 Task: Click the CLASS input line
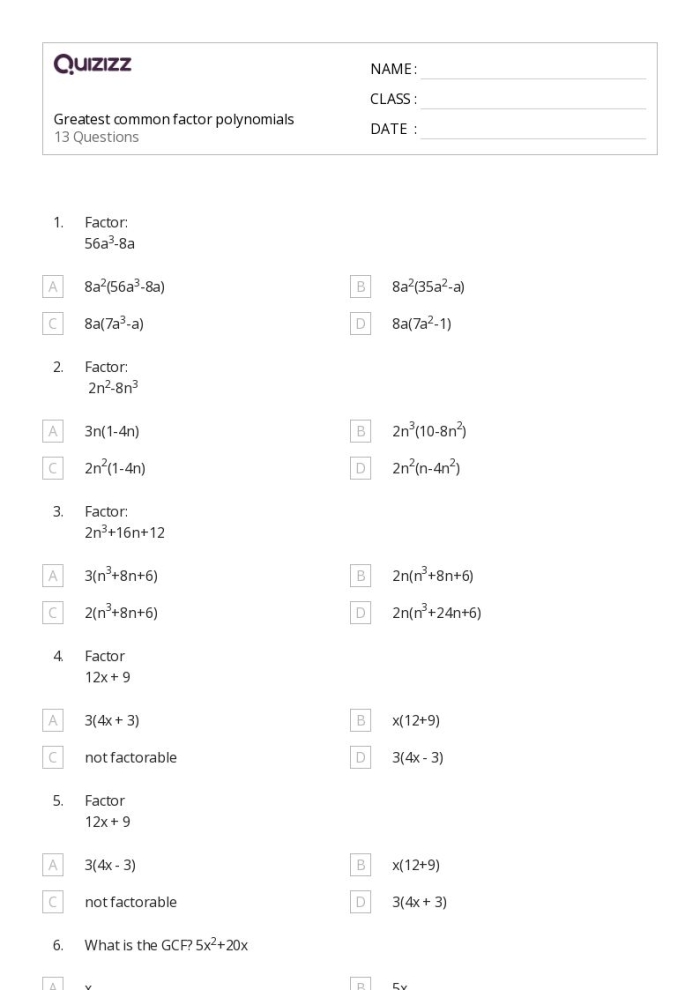[533, 99]
